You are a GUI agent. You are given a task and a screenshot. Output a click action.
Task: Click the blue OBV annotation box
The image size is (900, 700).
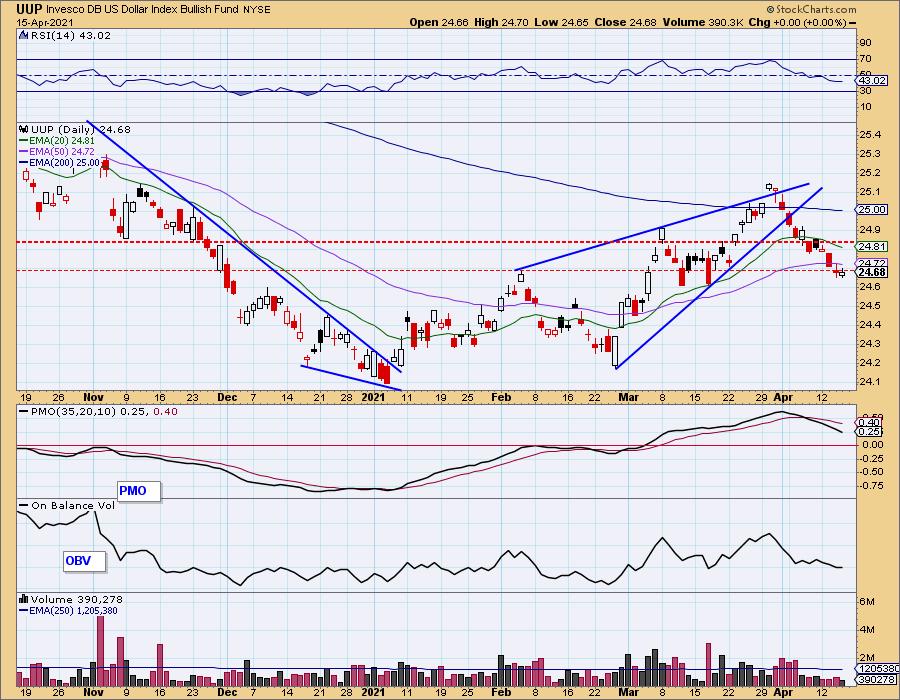pos(84,561)
